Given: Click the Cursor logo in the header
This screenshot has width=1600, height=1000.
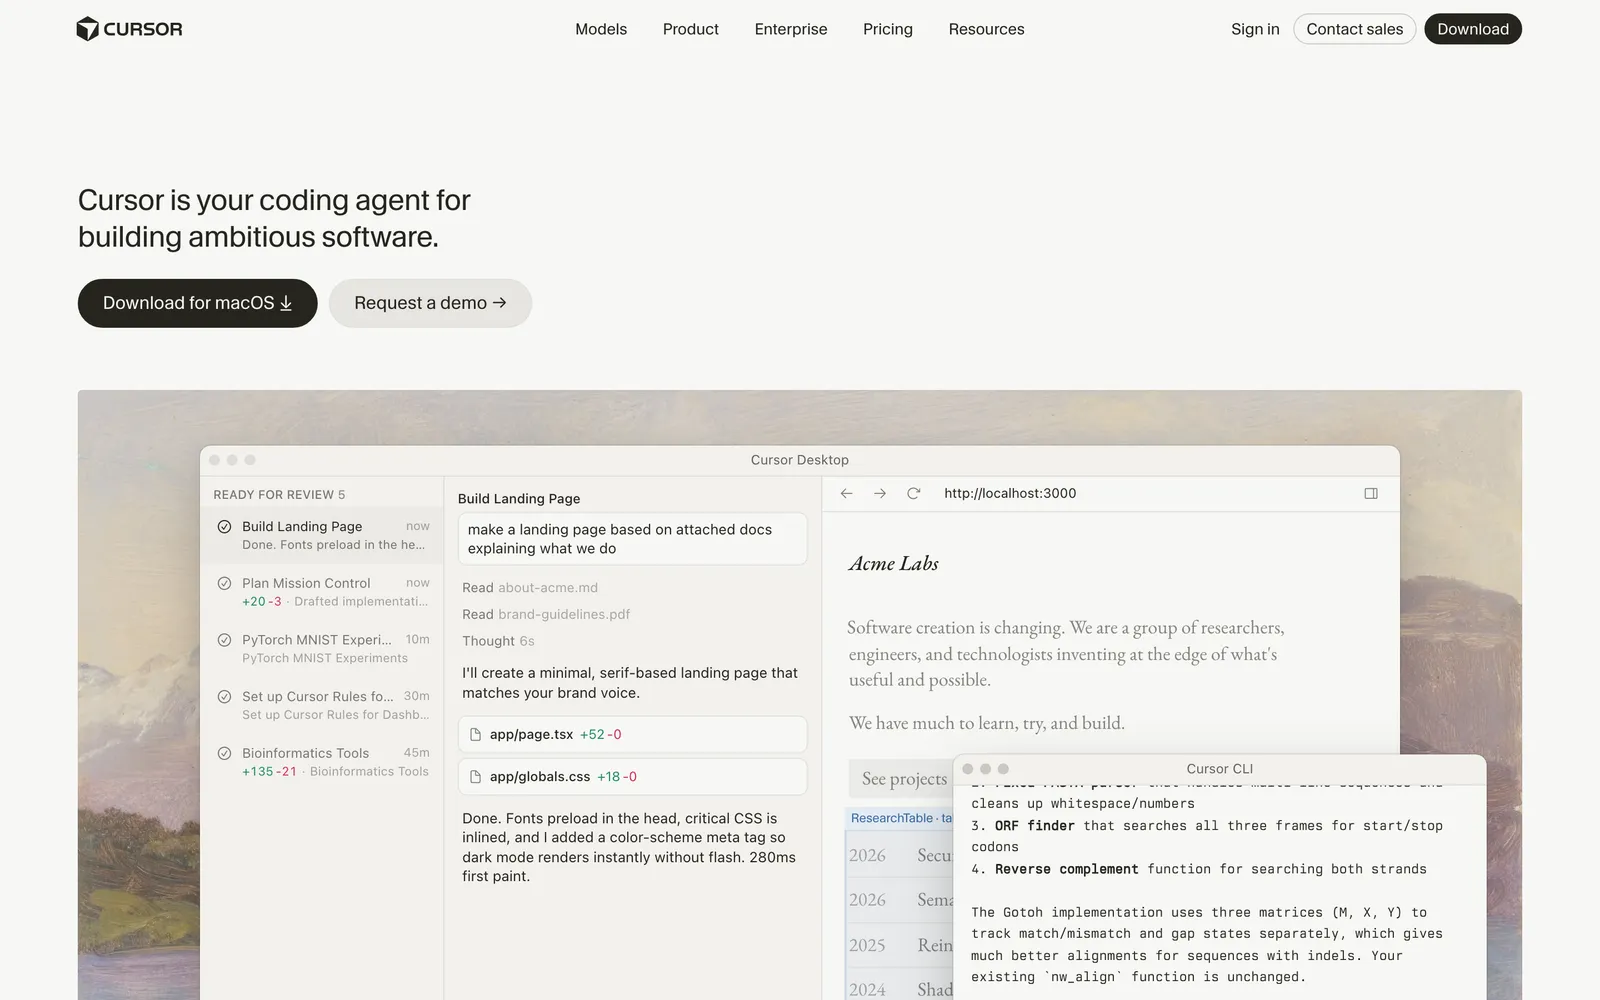Looking at the screenshot, I should (130, 29).
